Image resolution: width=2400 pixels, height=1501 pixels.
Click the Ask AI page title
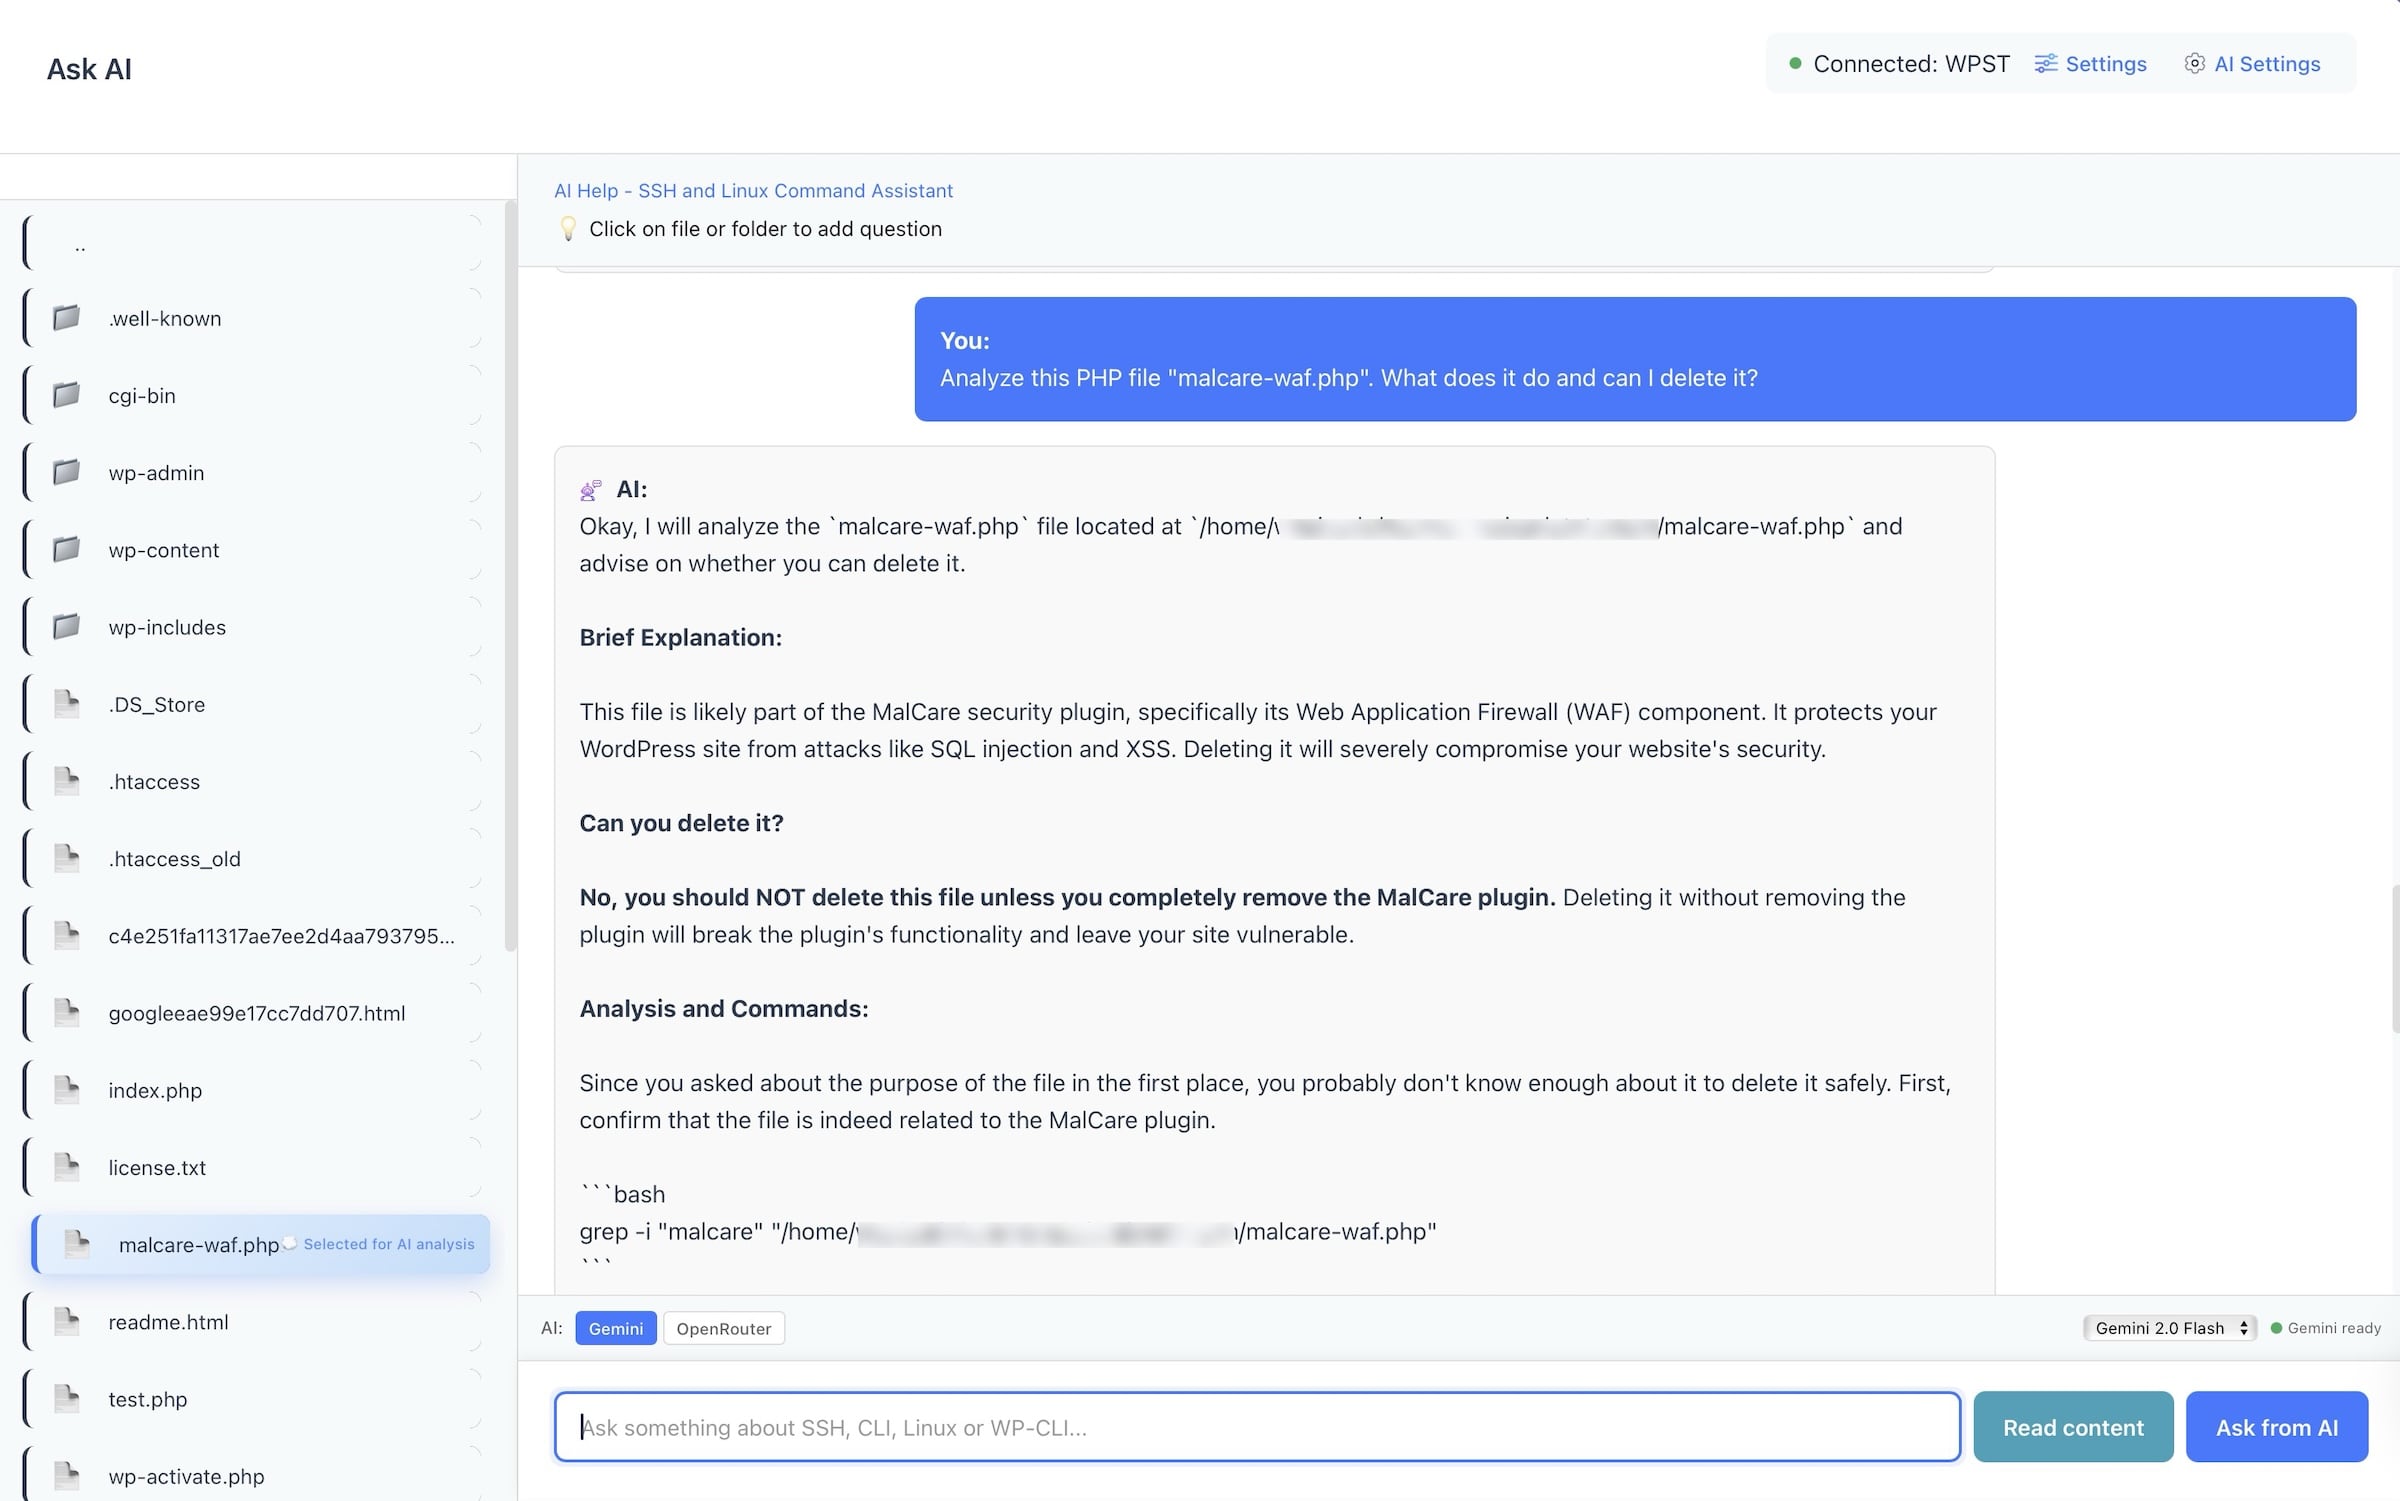pyautogui.click(x=89, y=68)
